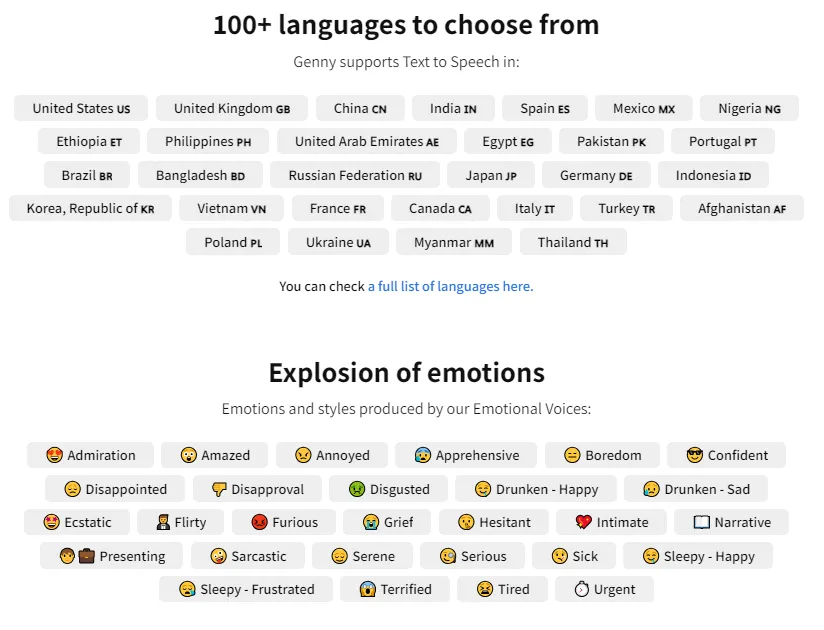Image resolution: width=824 pixels, height=630 pixels.
Task: Pick the Narrative style icon
Action: pos(731,521)
